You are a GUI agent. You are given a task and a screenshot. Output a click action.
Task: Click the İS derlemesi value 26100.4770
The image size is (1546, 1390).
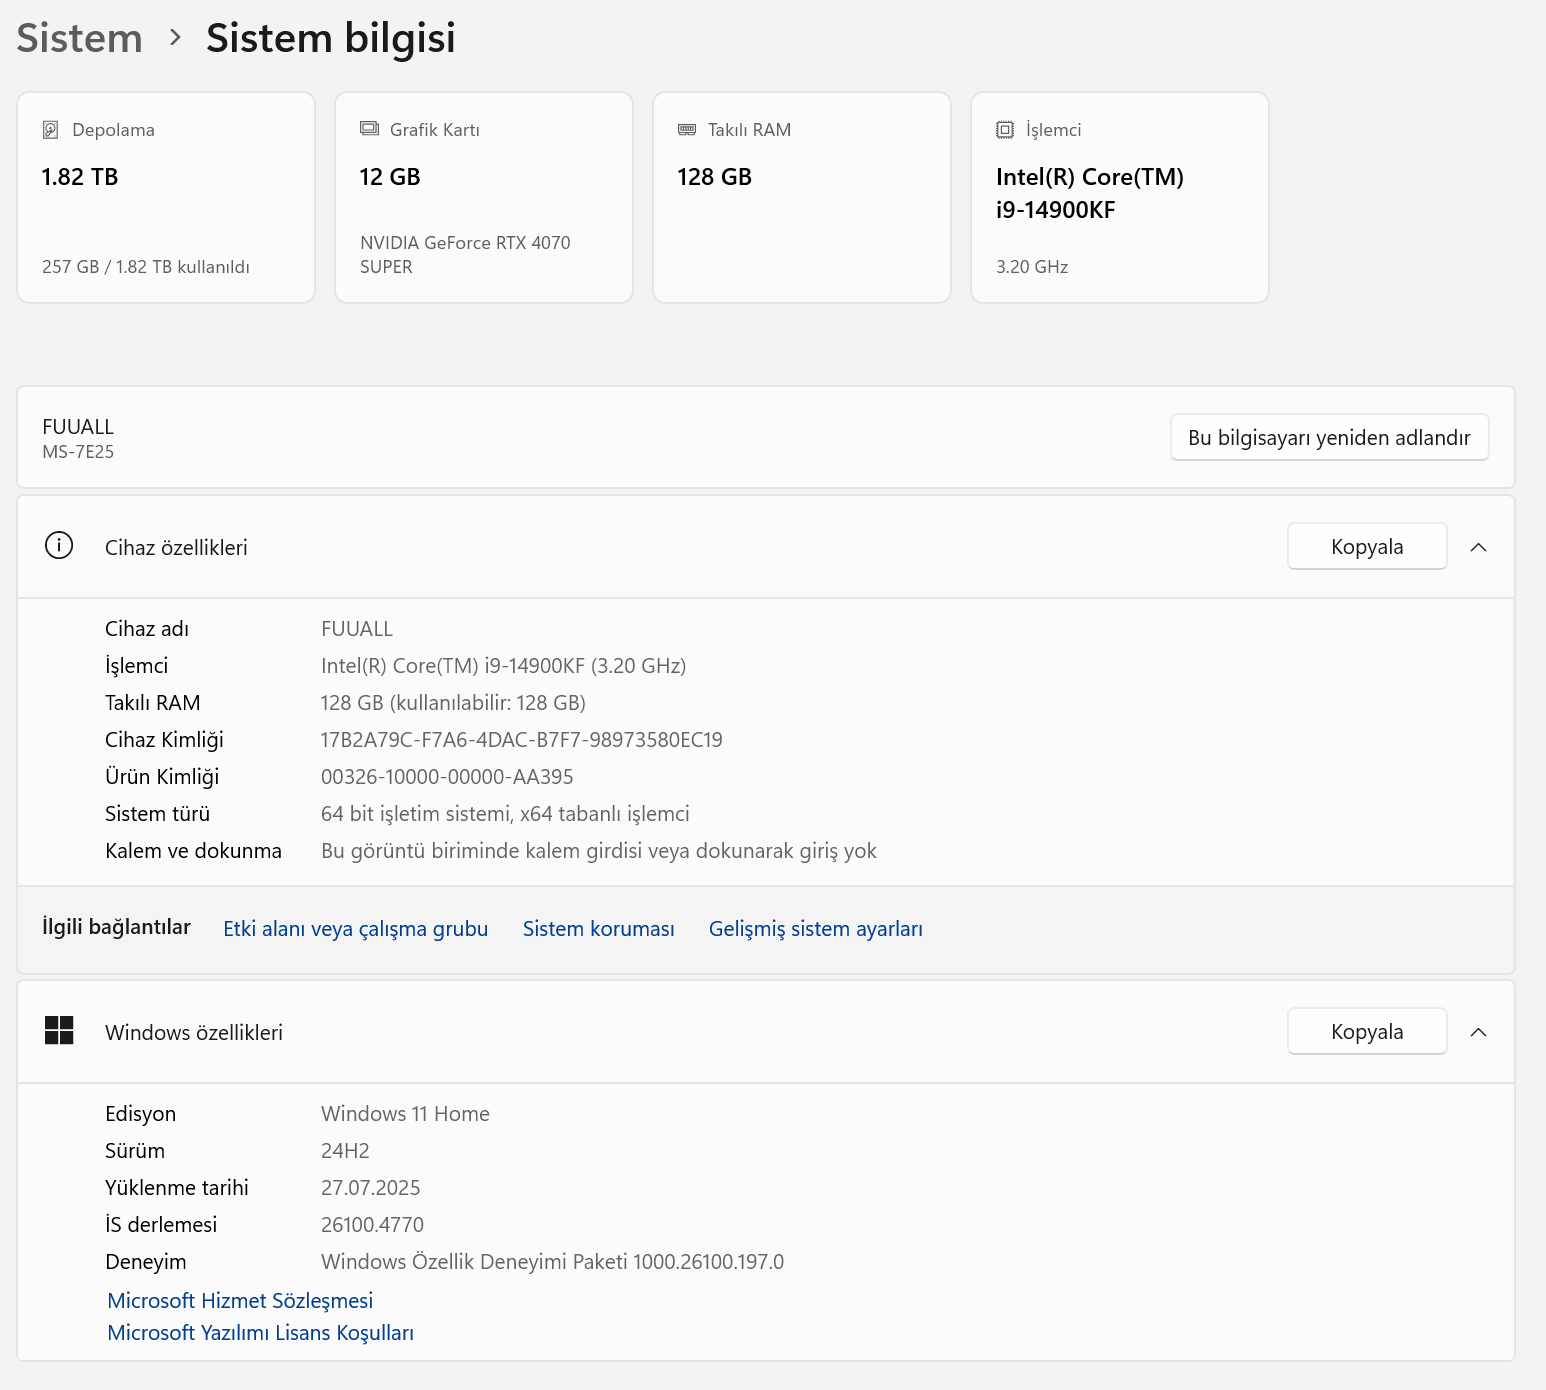tap(372, 1225)
